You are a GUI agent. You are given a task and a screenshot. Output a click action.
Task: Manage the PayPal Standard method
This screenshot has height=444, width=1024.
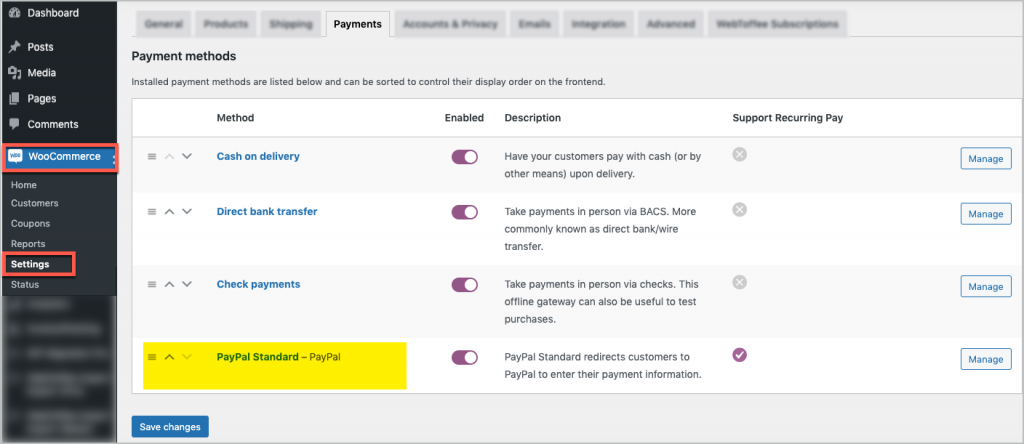985,359
